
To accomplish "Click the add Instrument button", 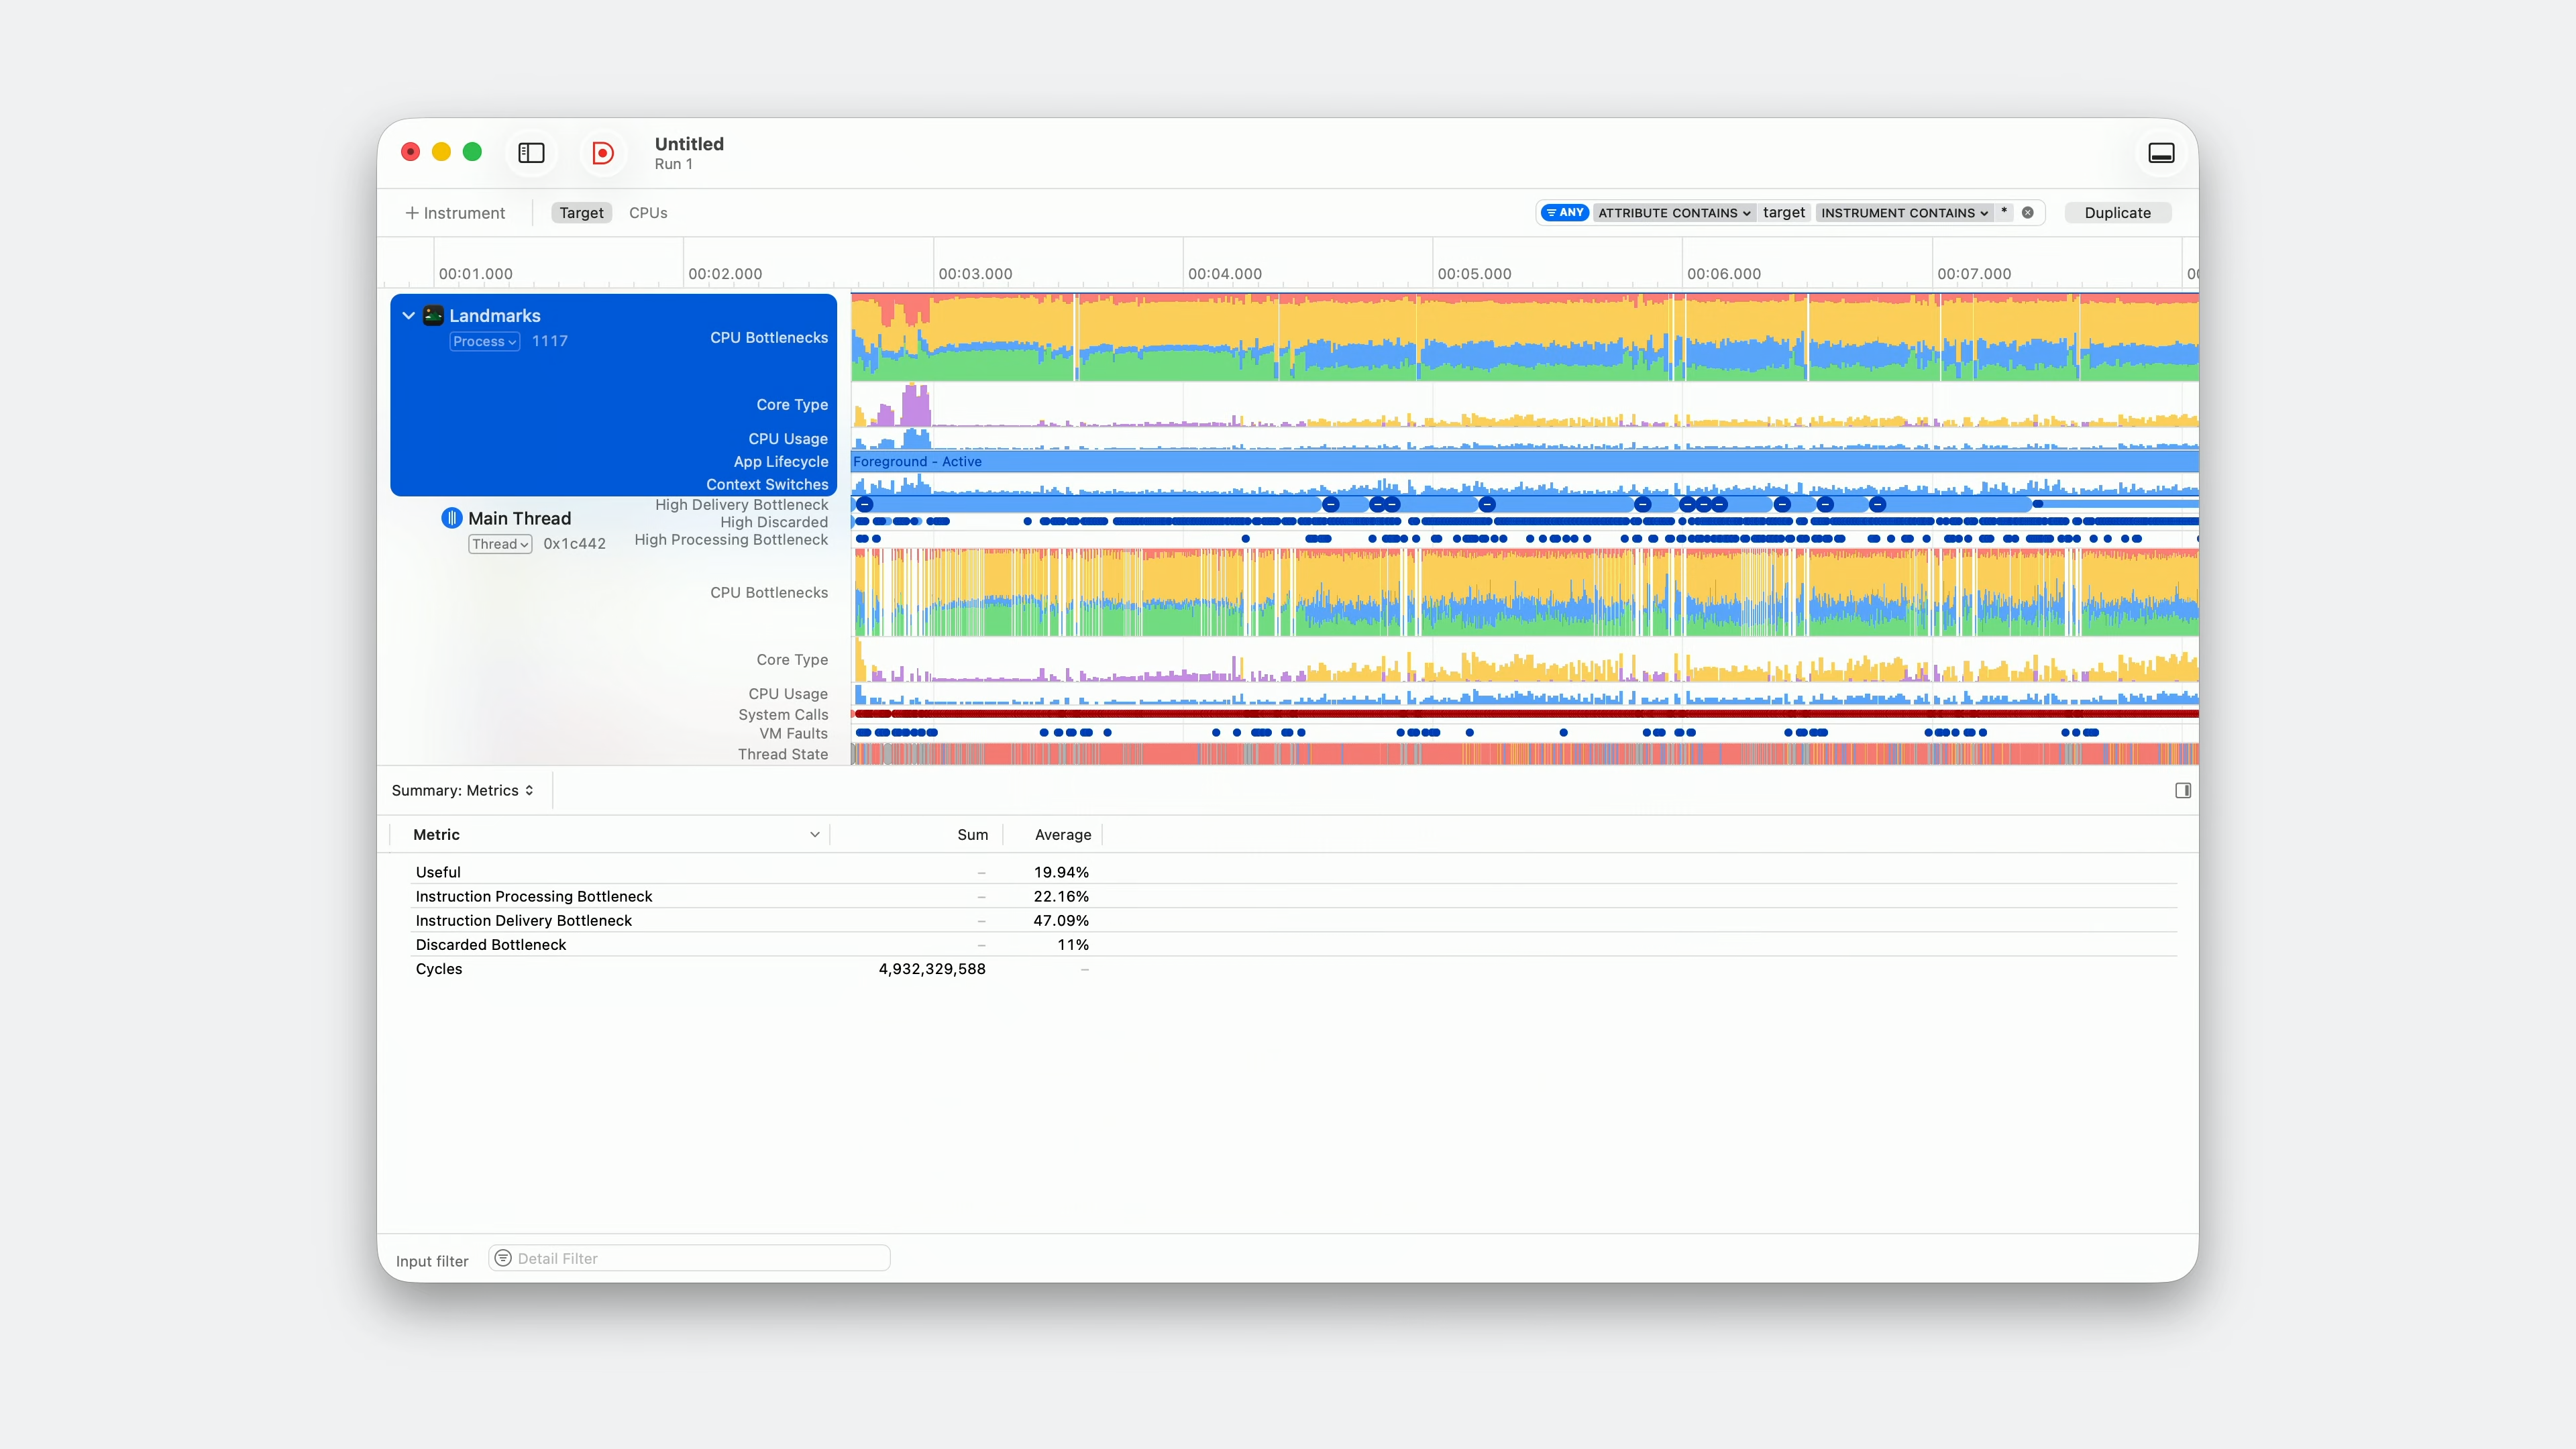I will [x=455, y=213].
